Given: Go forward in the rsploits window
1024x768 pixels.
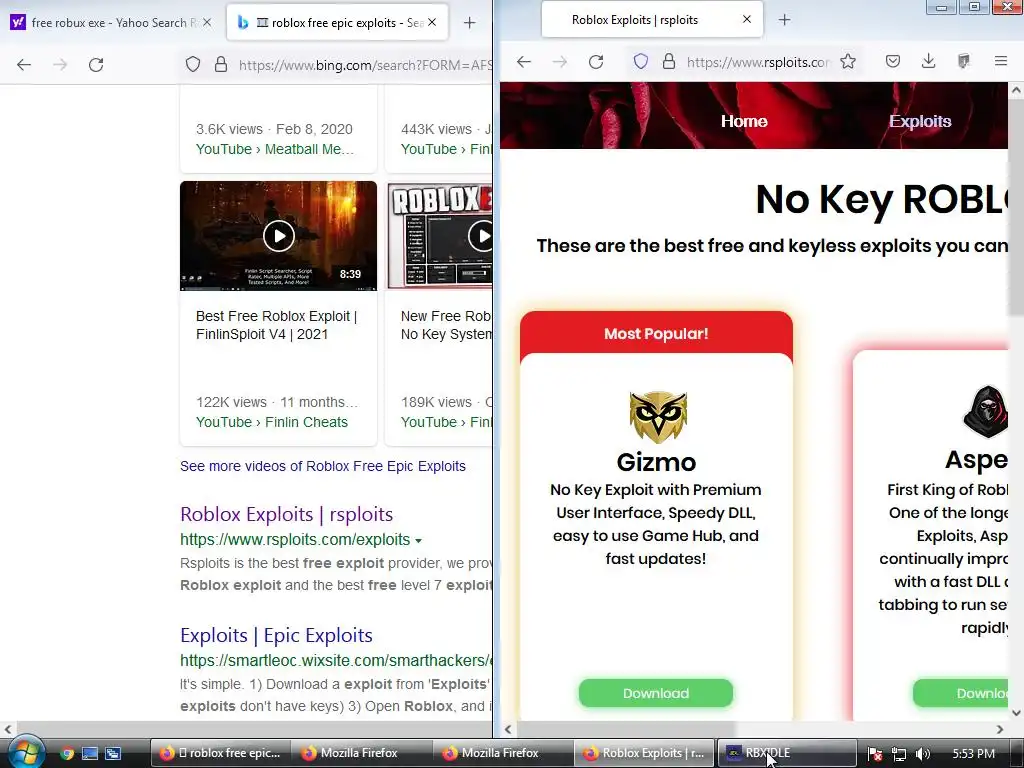Looking at the screenshot, I should click(x=560, y=62).
